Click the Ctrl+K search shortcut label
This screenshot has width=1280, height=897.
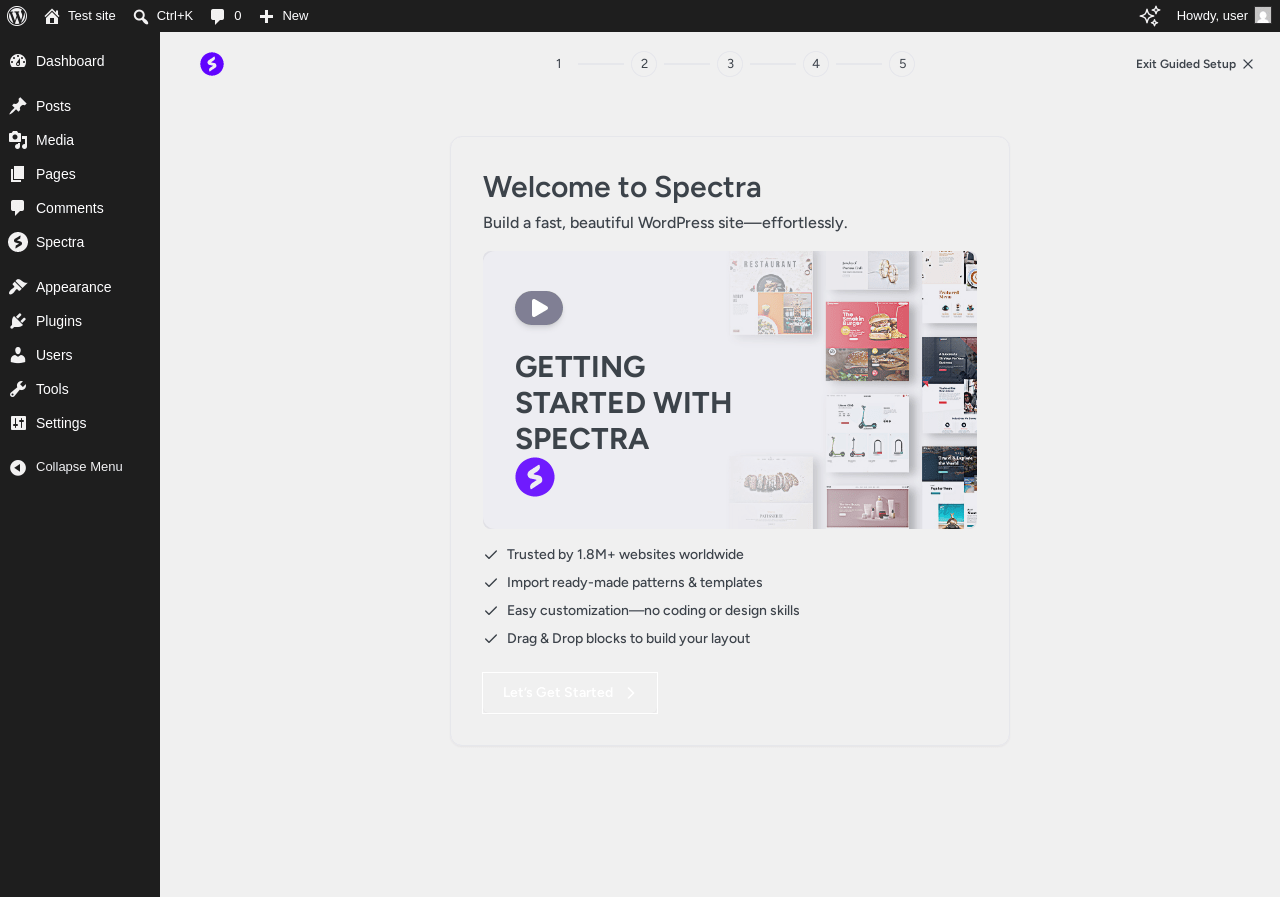pos(175,16)
